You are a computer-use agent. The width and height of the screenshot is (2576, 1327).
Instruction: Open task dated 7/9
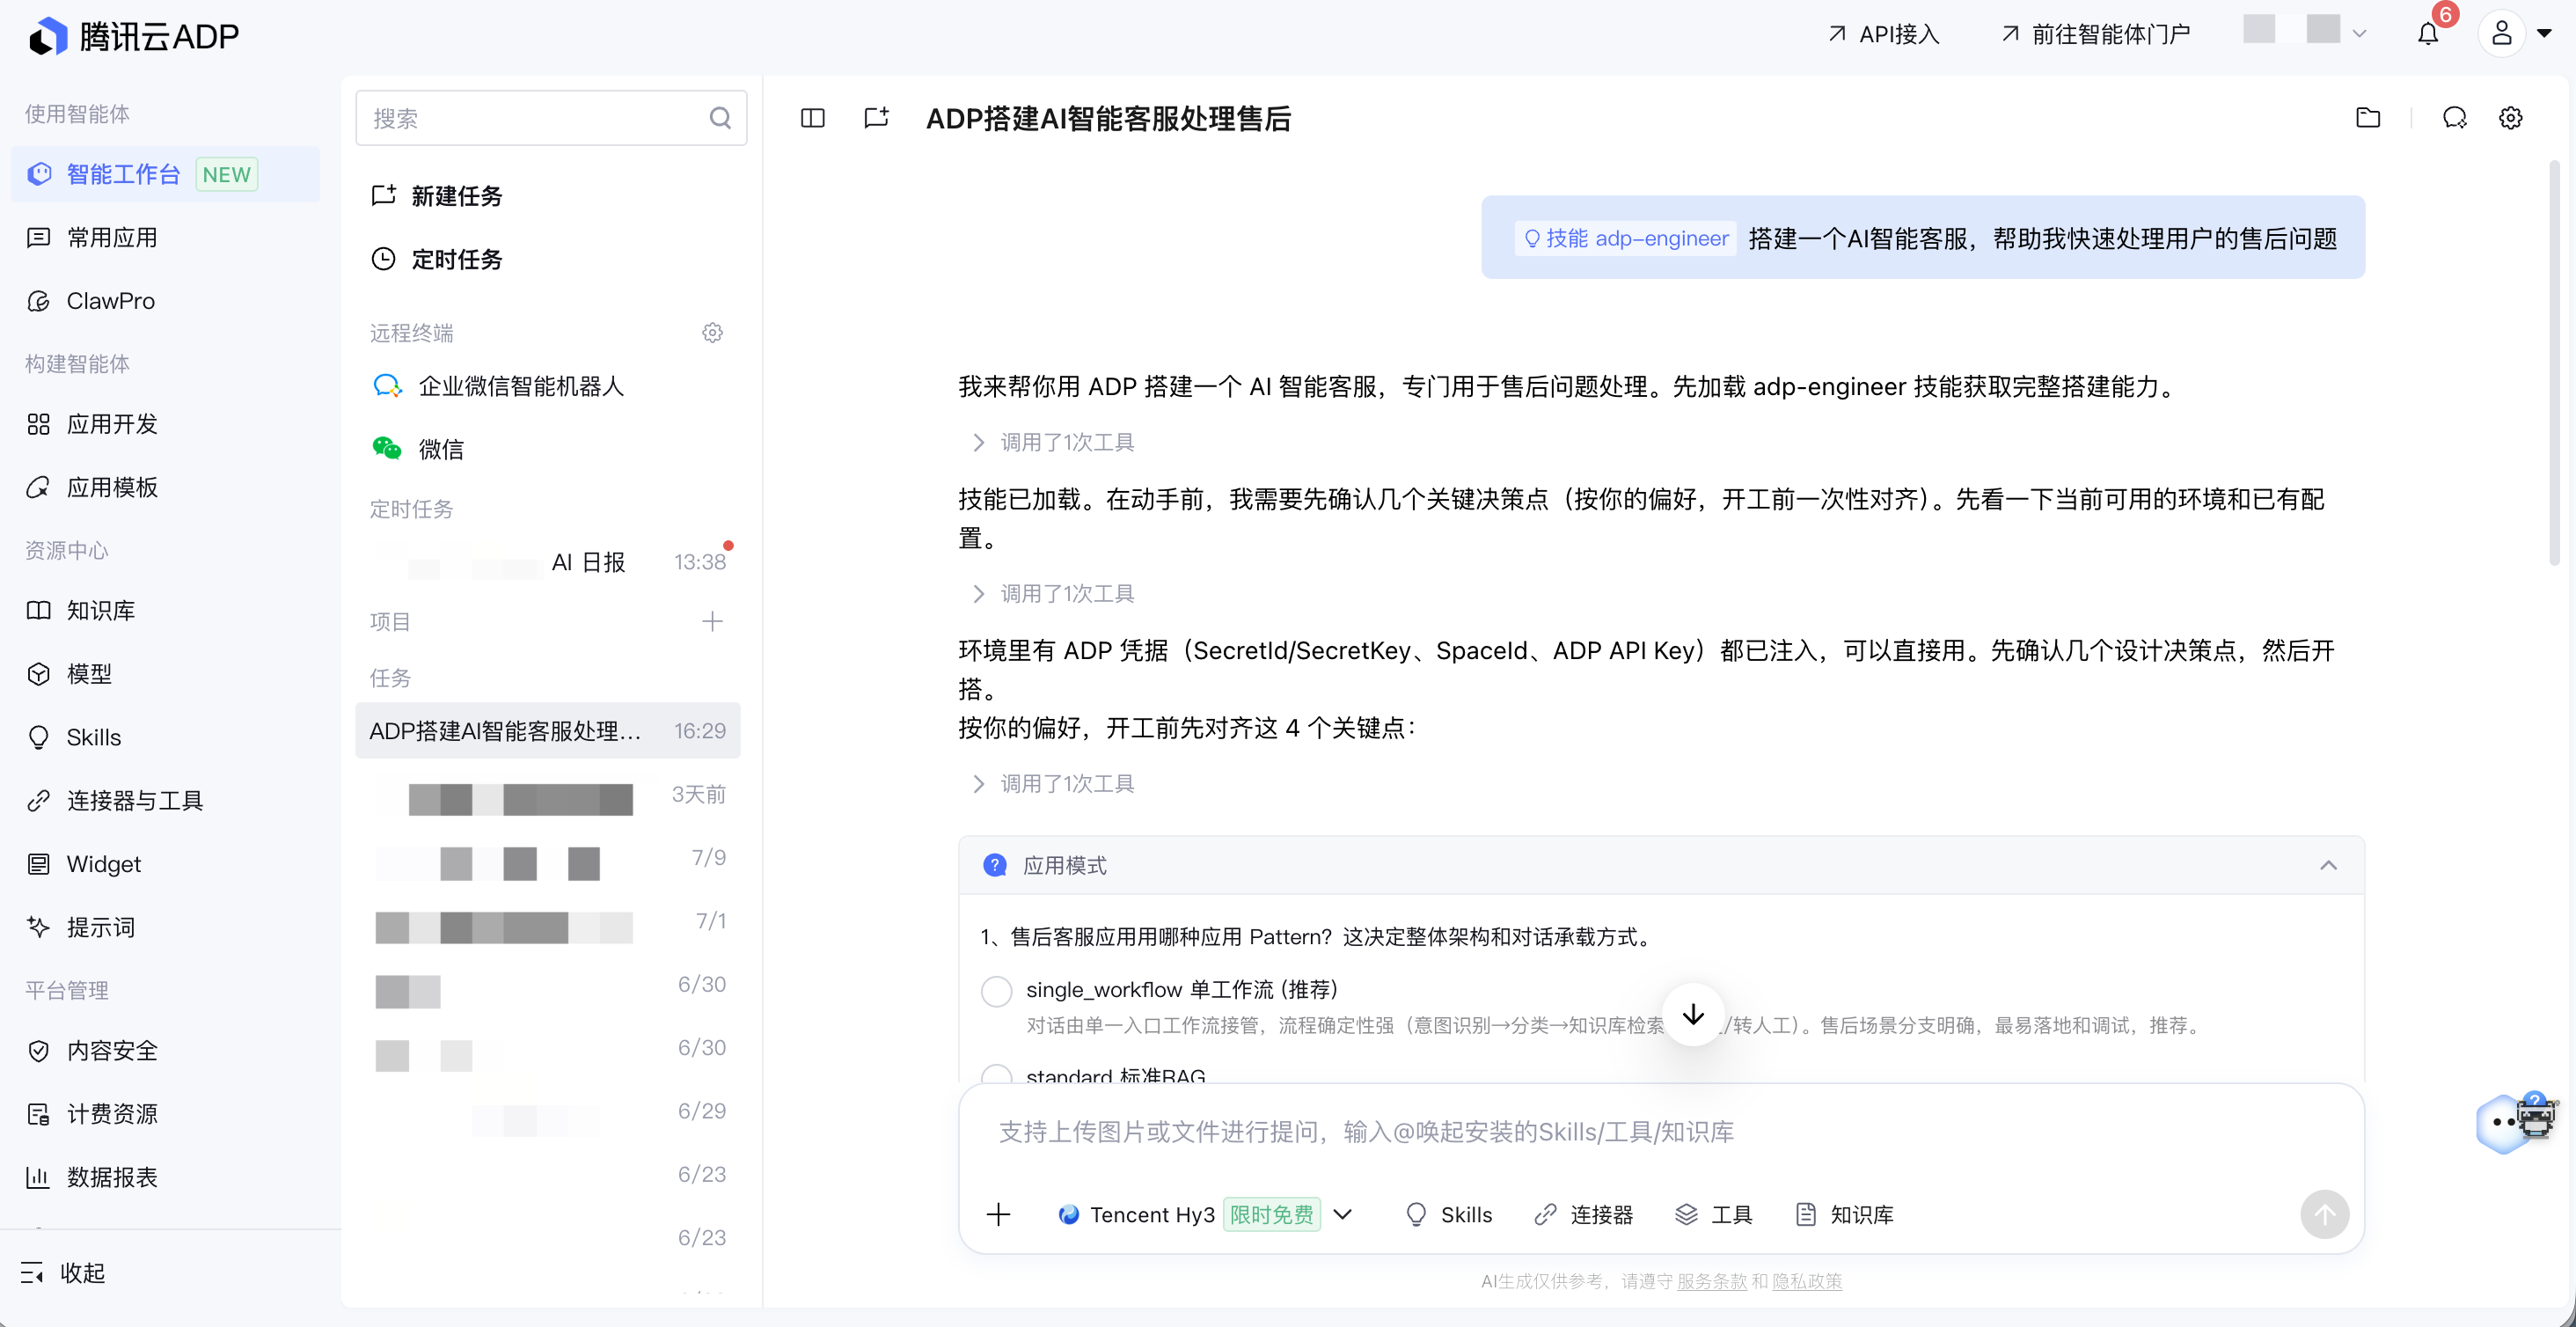click(548, 858)
